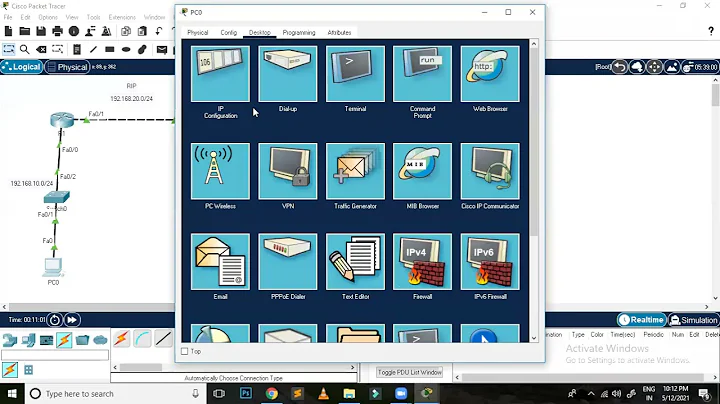Viewport: 720px width, 404px height.
Task: Open the Tools menu
Action: [93, 17]
